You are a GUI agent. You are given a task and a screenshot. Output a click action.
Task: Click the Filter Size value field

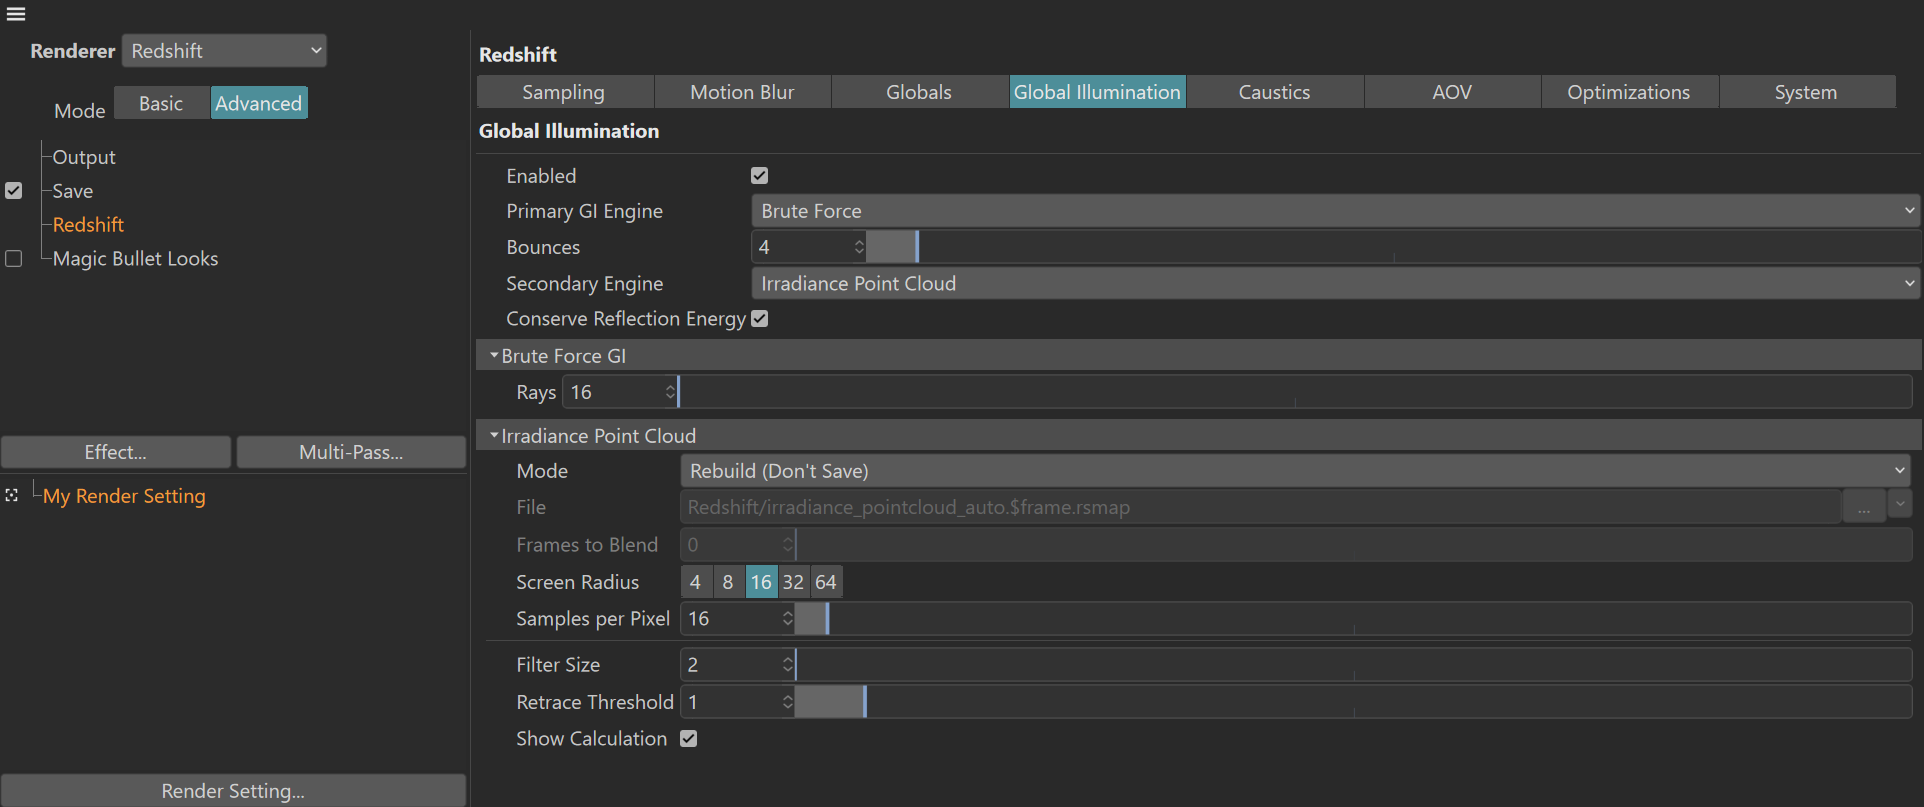click(731, 665)
